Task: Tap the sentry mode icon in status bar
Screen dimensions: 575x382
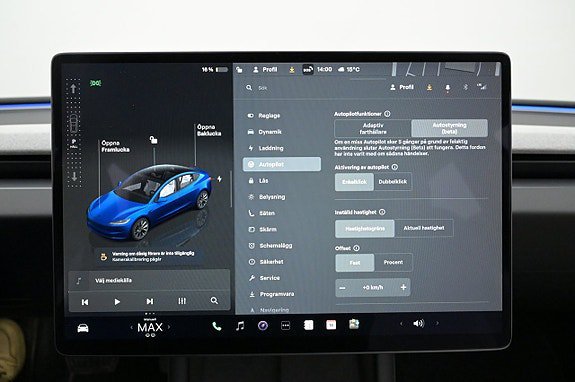Action: pos(308,69)
